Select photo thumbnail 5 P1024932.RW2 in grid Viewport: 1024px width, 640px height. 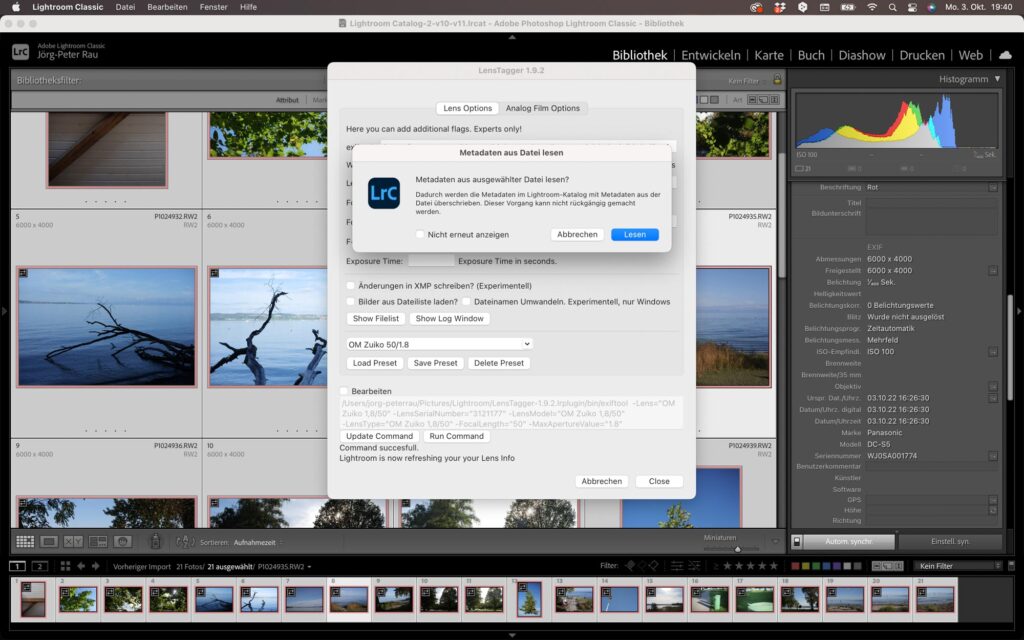click(x=106, y=327)
